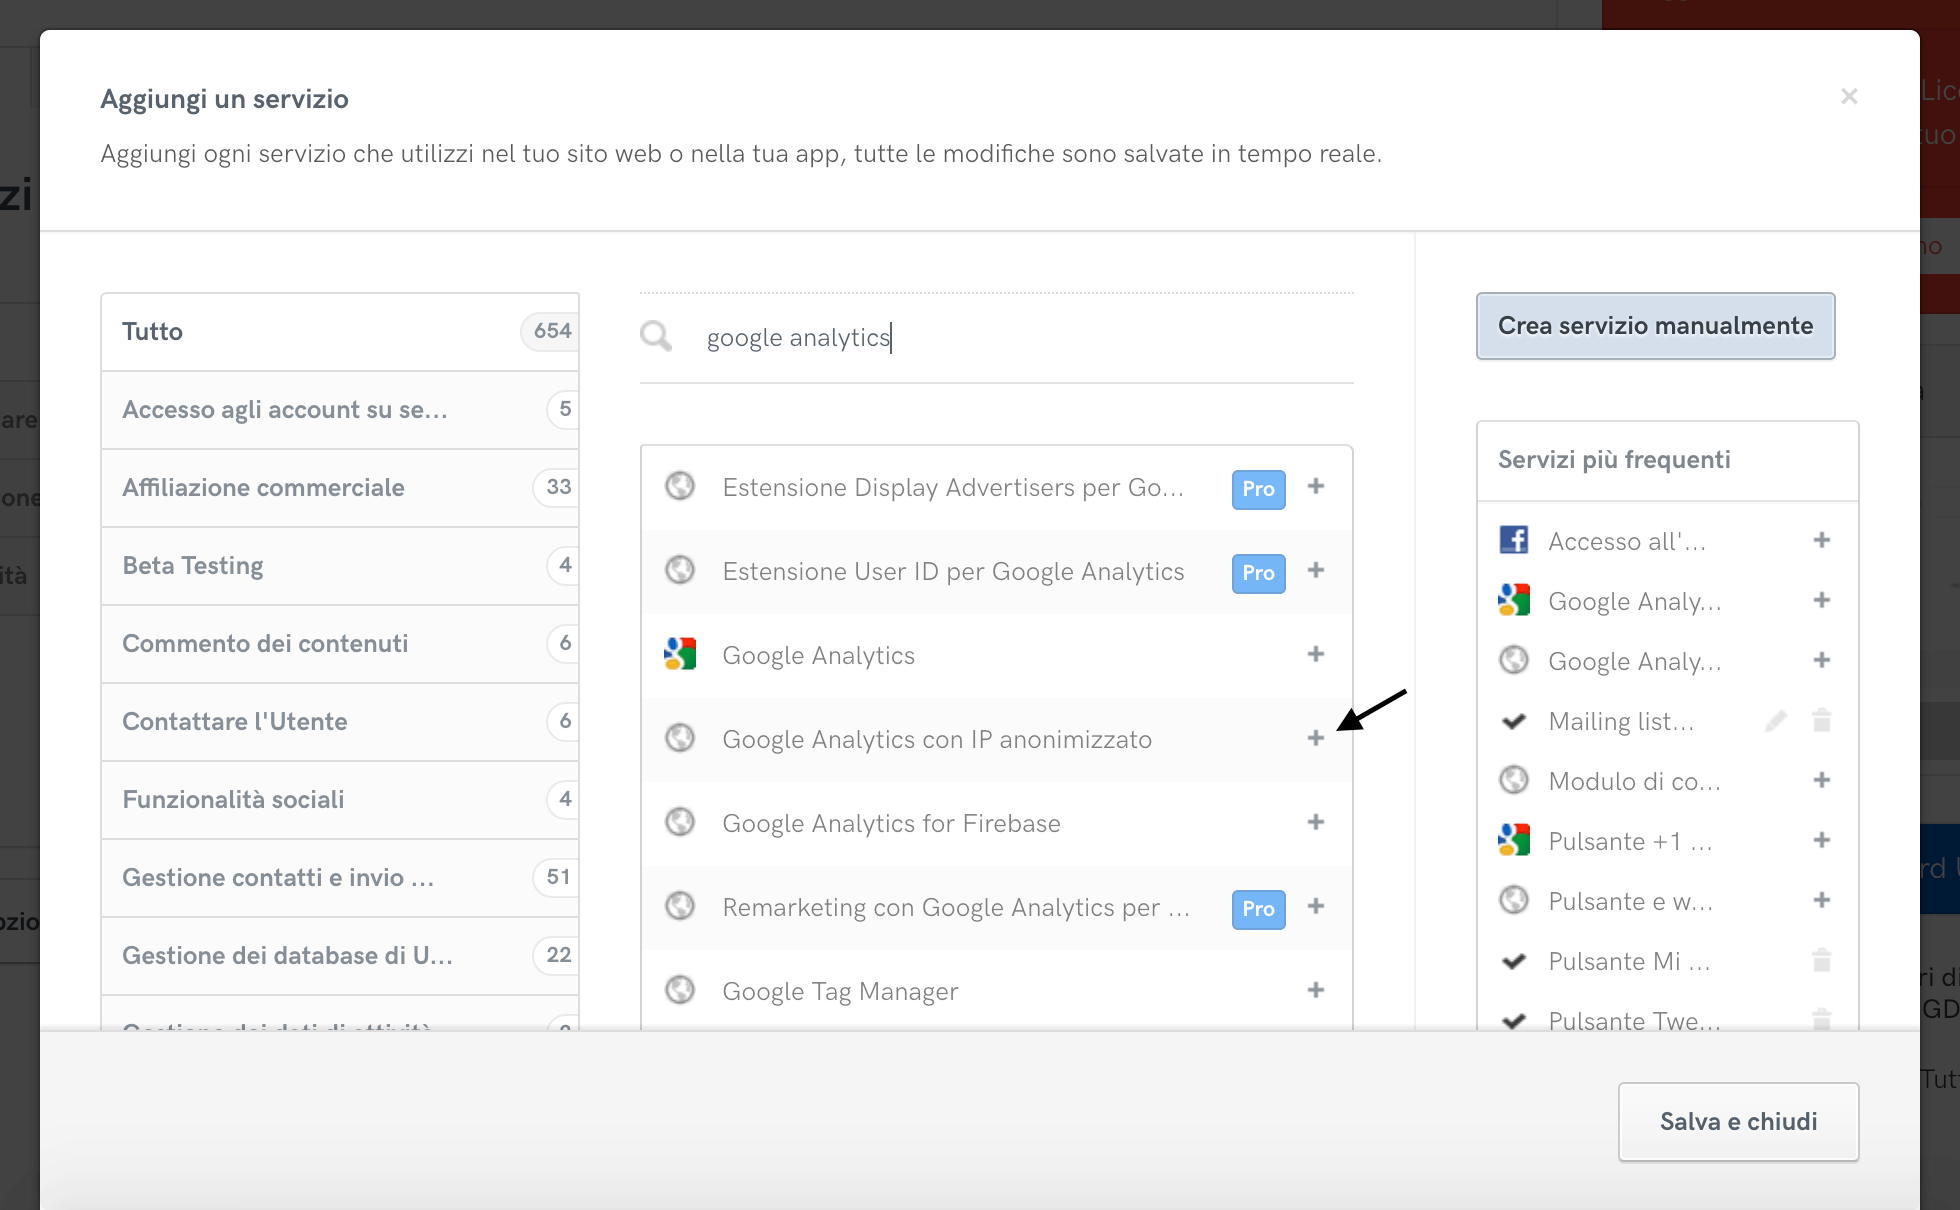Select the Beta Testing category
Image resolution: width=1960 pixels, height=1210 pixels.
(340, 565)
